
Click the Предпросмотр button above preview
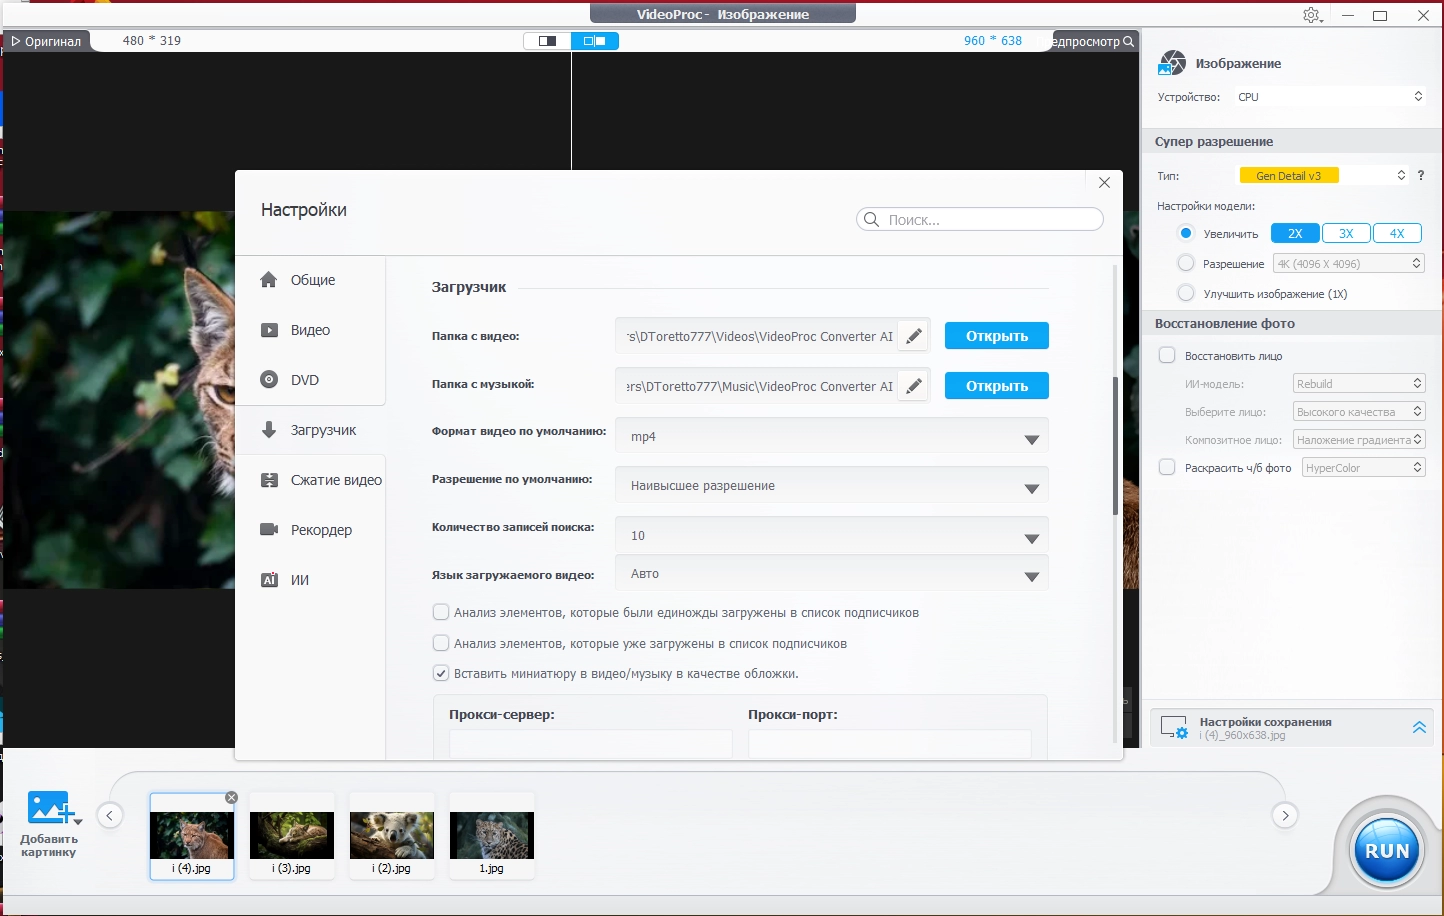pyautogui.click(x=1095, y=41)
